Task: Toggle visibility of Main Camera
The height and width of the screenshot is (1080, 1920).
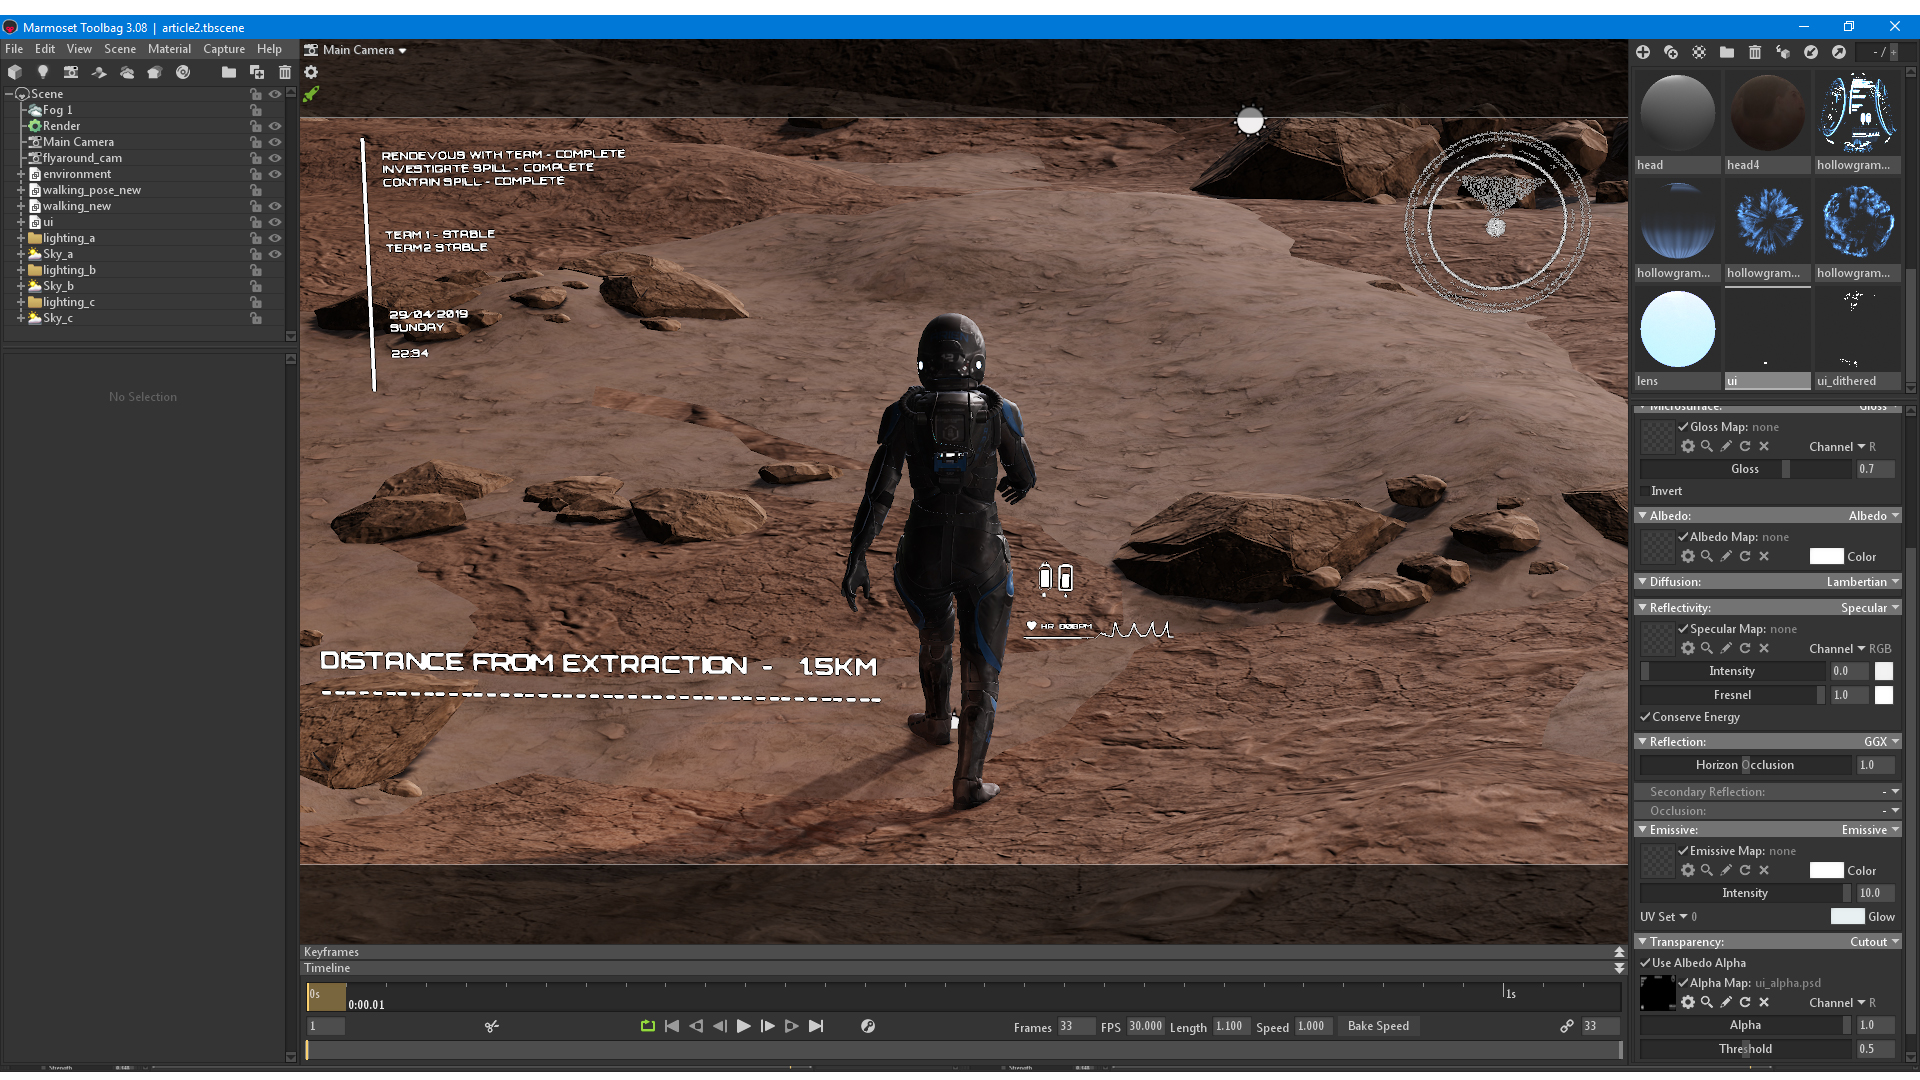Action: [x=275, y=142]
